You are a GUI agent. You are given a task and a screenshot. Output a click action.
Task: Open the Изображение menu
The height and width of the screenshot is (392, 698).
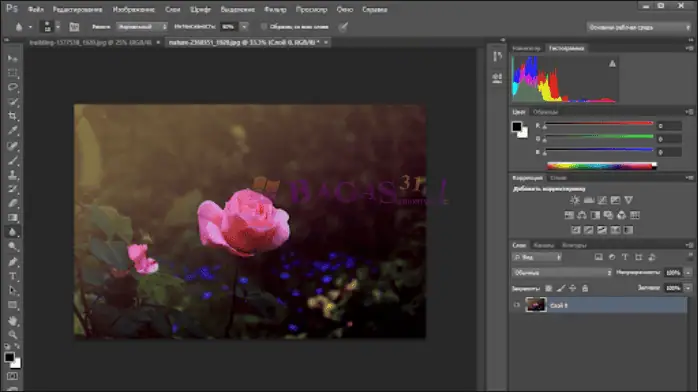pyautogui.click(x=134, y=9)
